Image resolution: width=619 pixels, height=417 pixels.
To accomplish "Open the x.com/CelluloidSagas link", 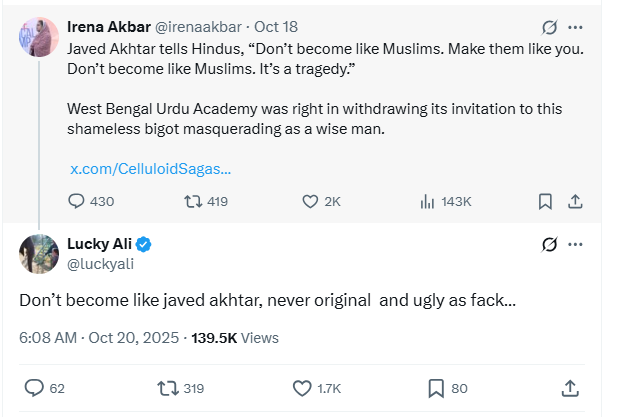I will coord(150,169).
